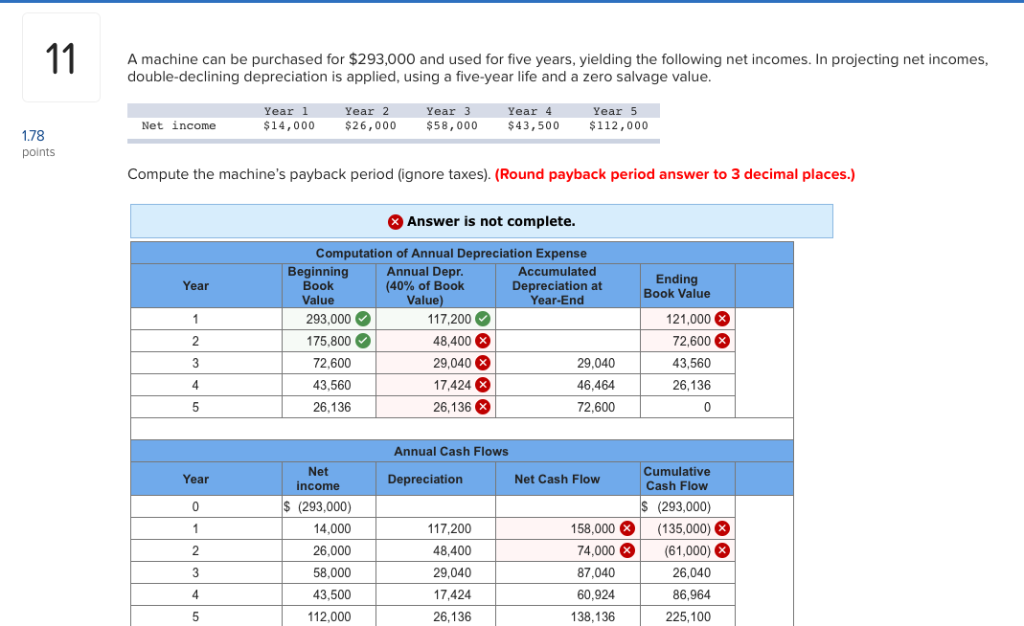Select year 5 depreciation cell 26,136 with X
1024x626 pixels.
(x=436, y=407)
